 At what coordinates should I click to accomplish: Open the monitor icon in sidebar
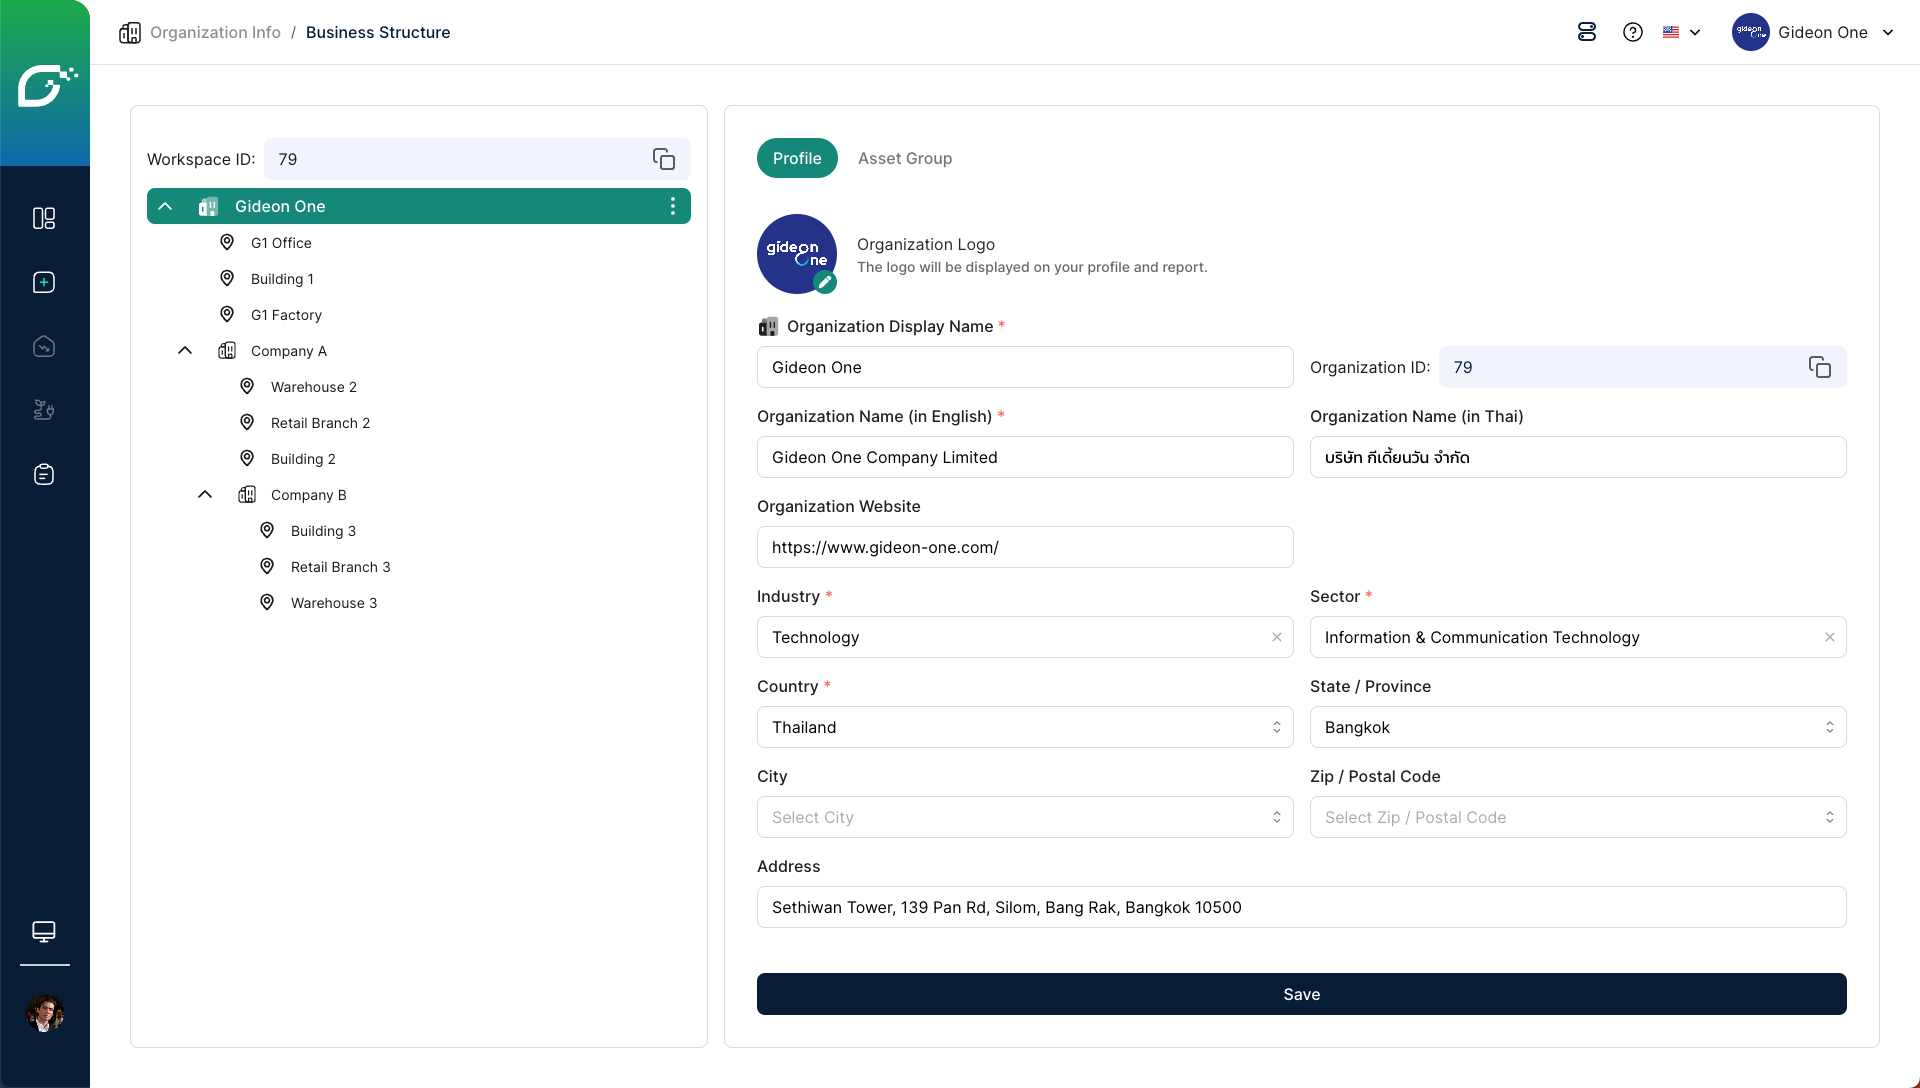tap(44, 931)
